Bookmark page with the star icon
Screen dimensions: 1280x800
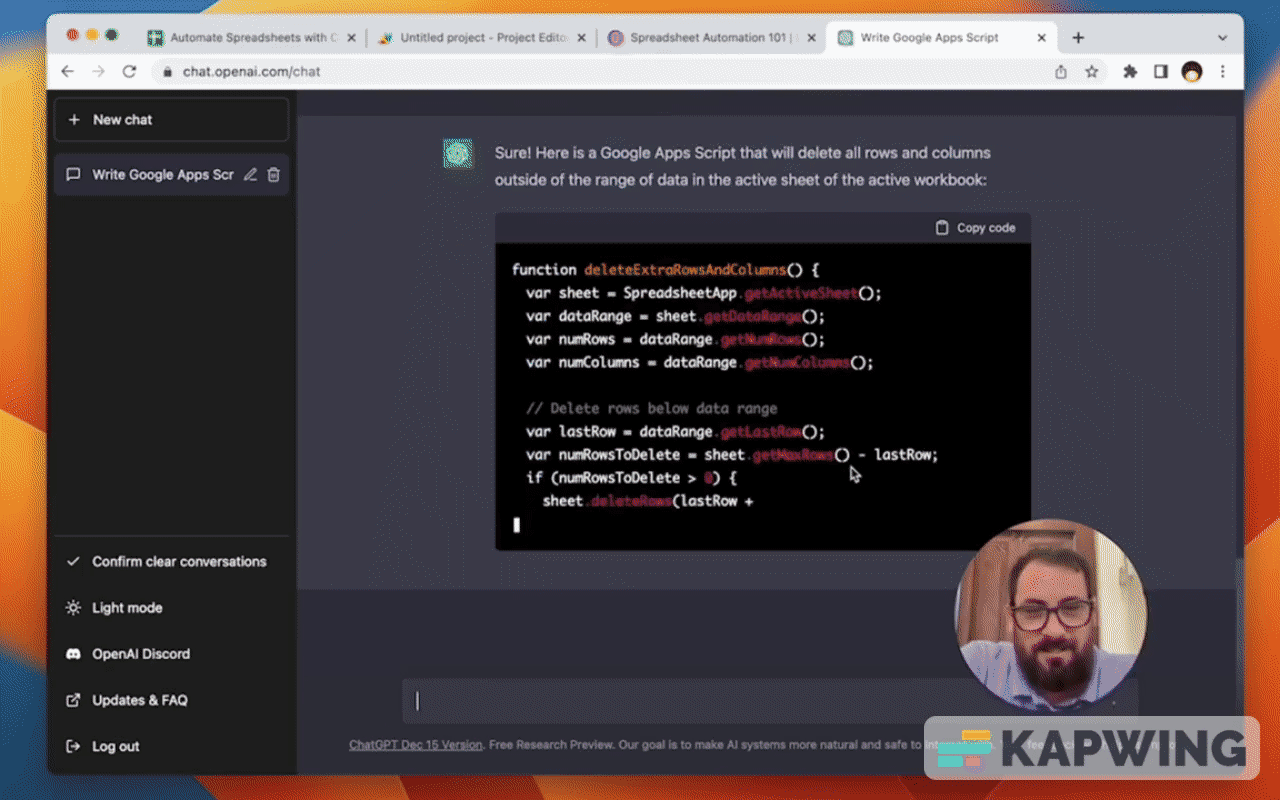pos(1091,72)
